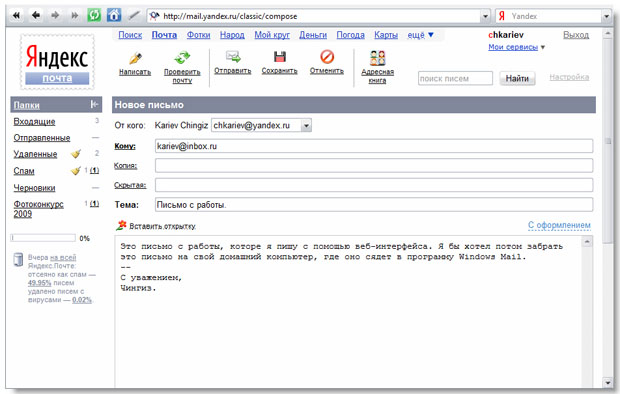Open the Спам folder

(x=24, y=171)
